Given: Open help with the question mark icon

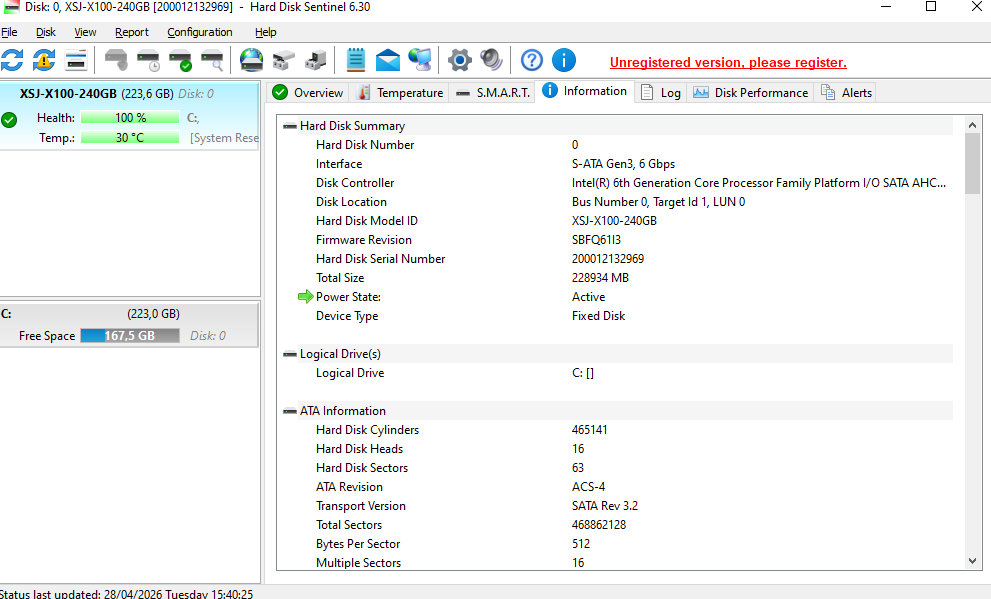Looking at the screenshot, I should pos(532,60).
